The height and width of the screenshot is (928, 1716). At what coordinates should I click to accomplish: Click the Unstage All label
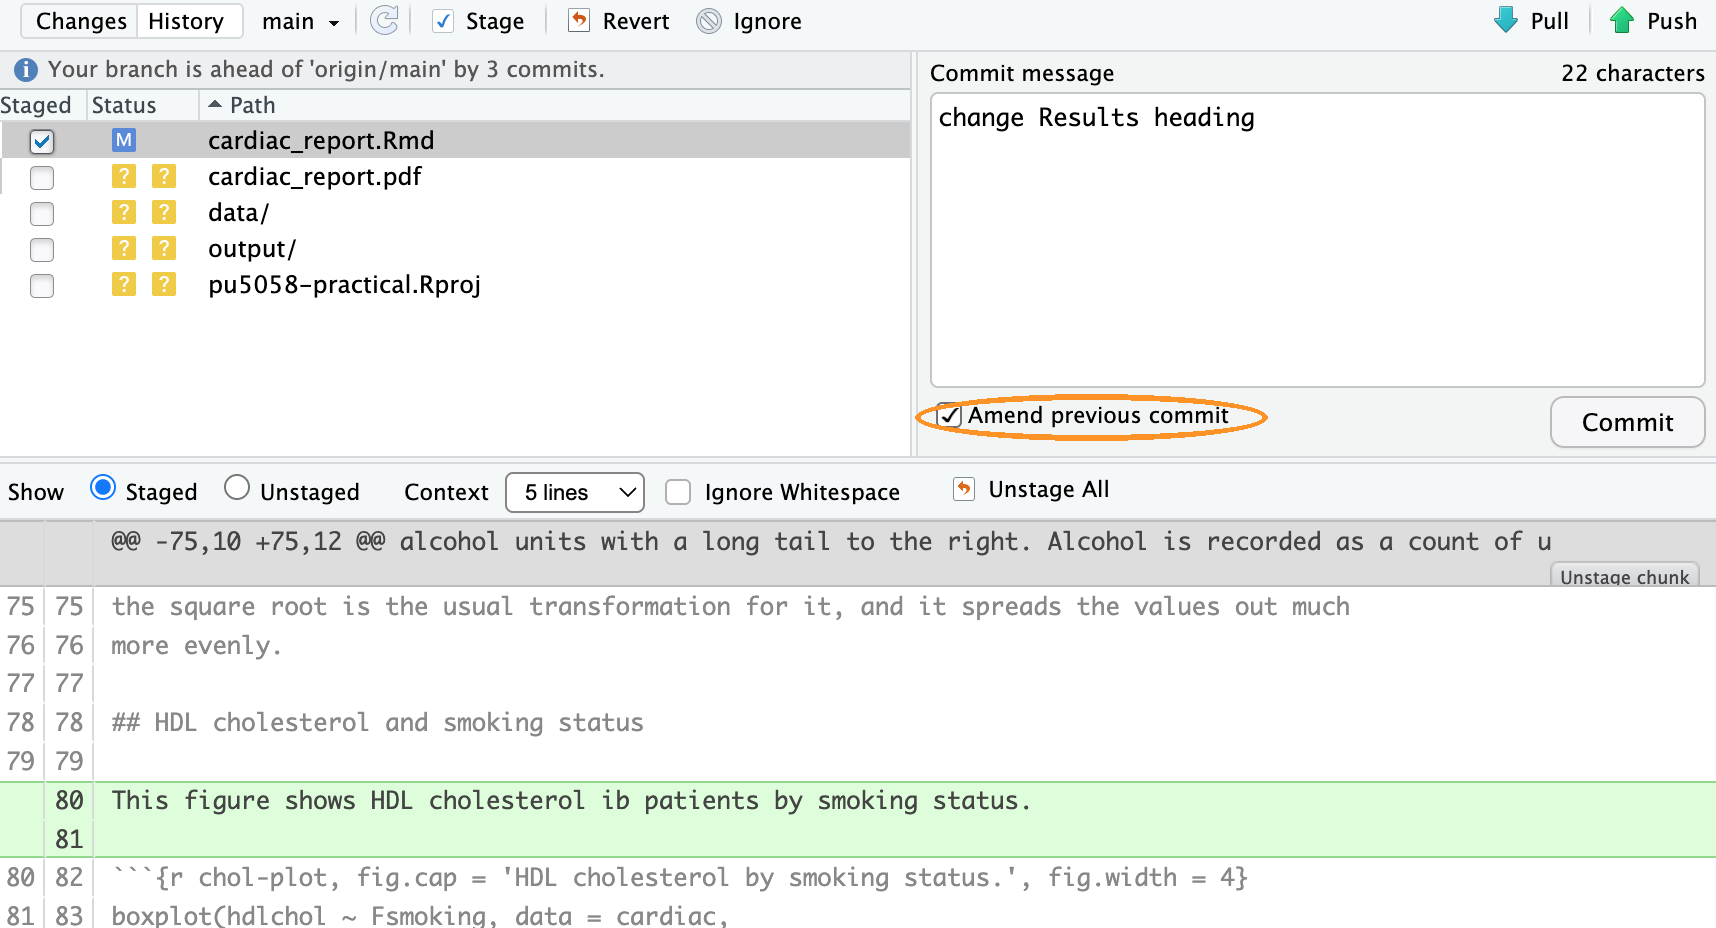(1049, 489)
